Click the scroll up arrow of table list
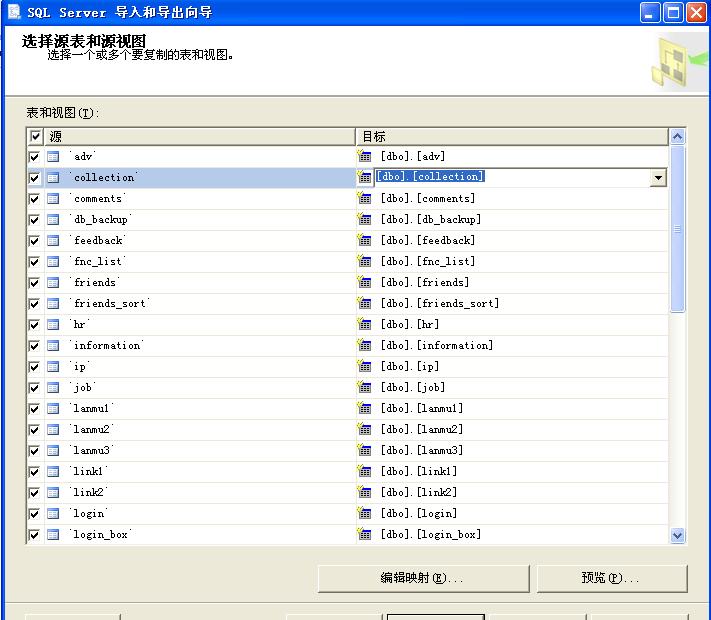Image resolution: width=711 pixels, height=620 pixels. coord(677,137)
